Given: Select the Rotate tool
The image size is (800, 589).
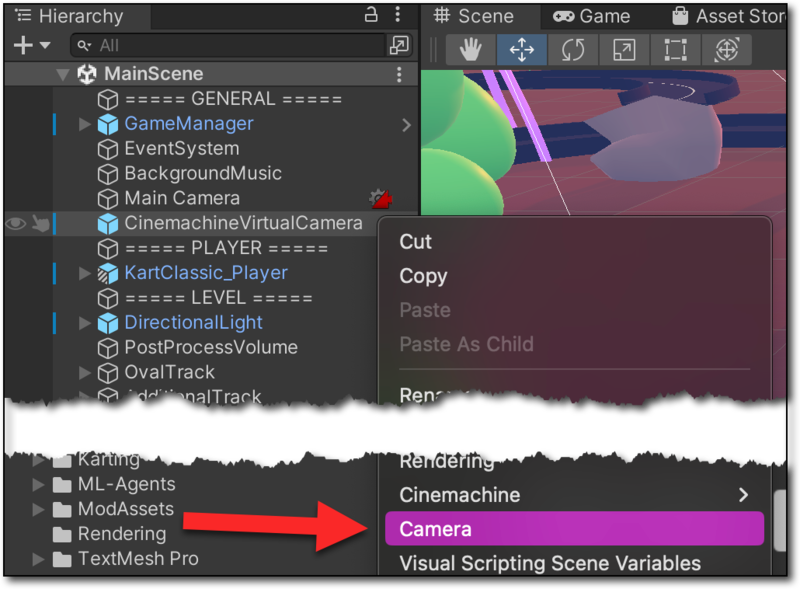Looking at the screenshot, I should point(573,50).
